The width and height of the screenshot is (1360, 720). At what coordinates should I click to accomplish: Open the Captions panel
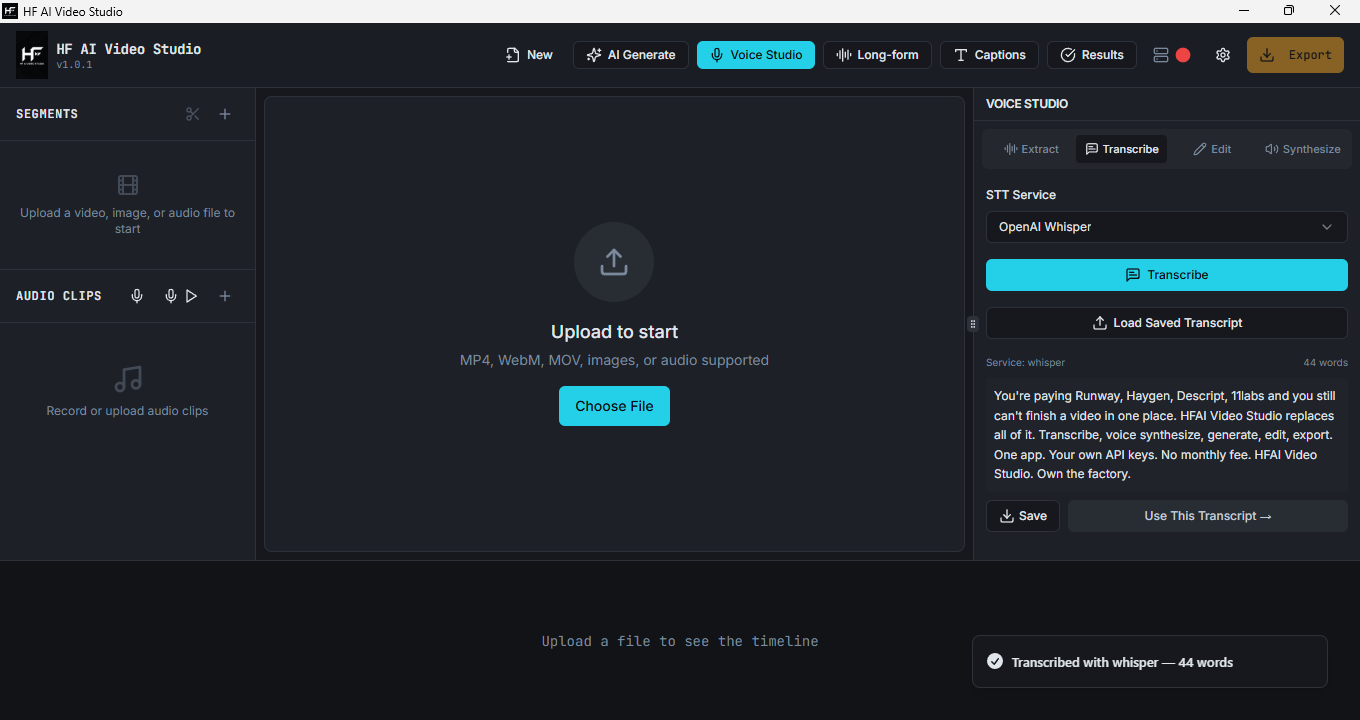(989, 55)
